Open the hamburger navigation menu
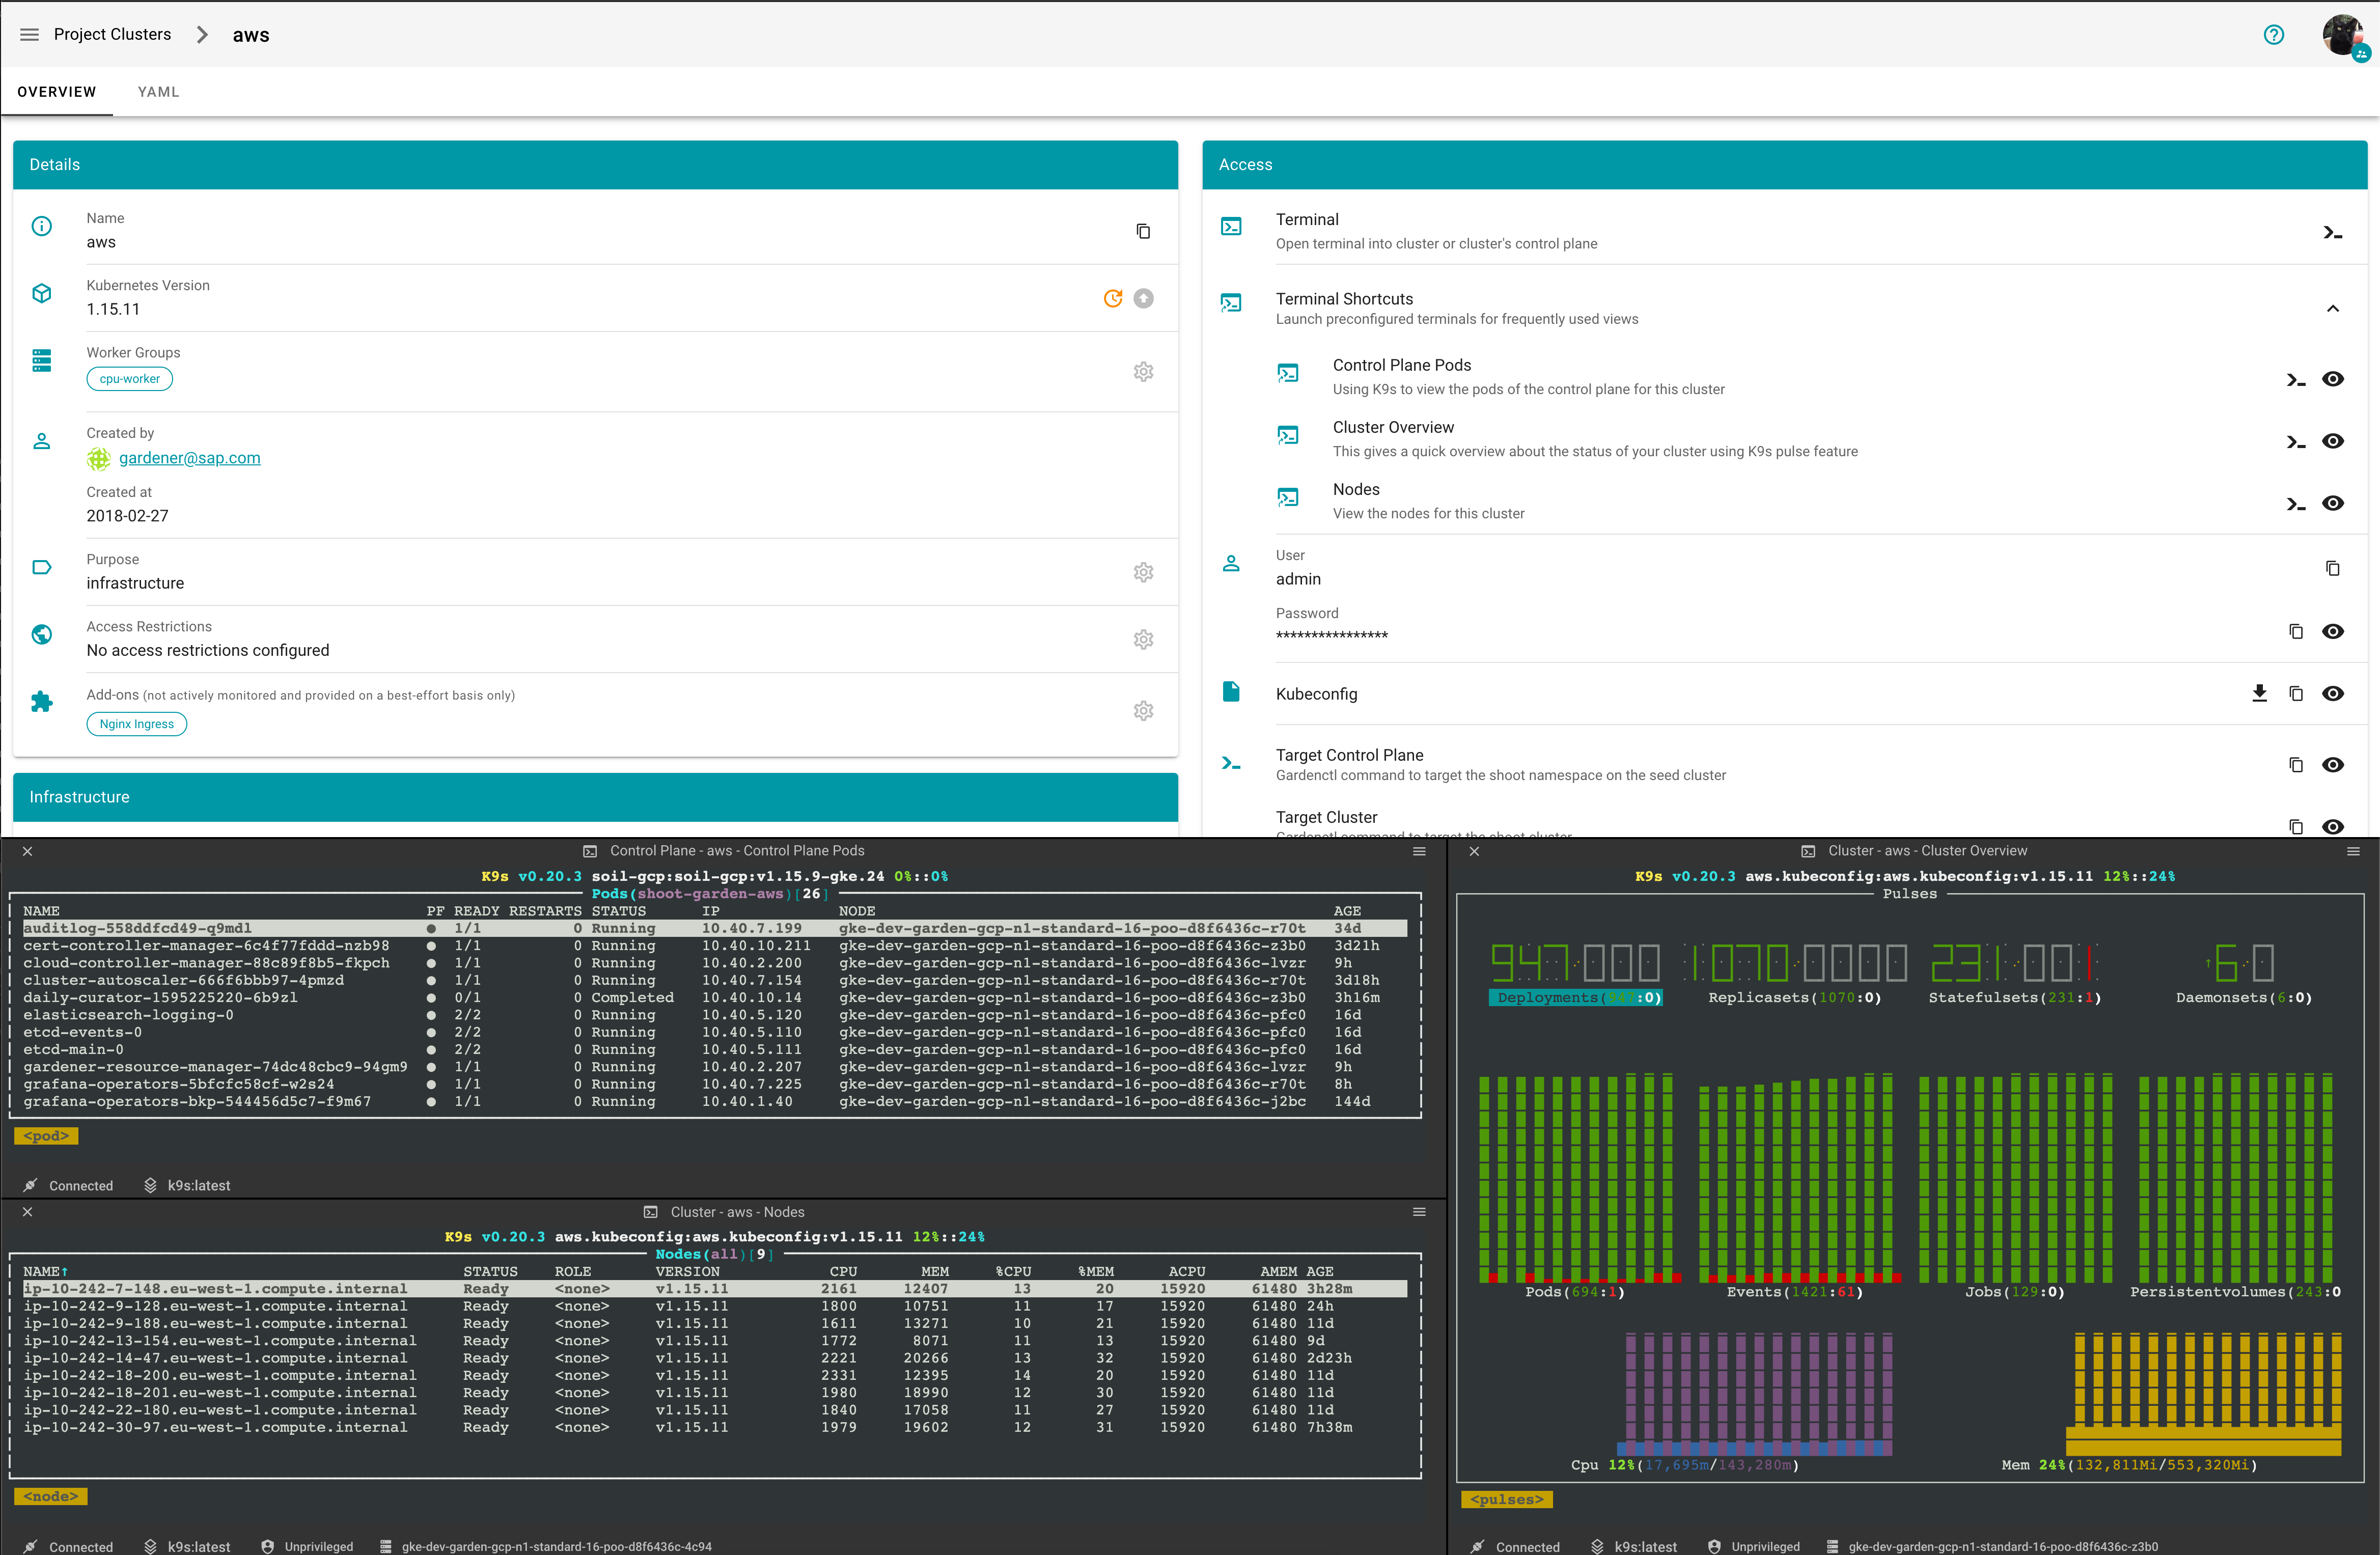The width and height of the screenshot is (2380, 1555). coord(29,34)
